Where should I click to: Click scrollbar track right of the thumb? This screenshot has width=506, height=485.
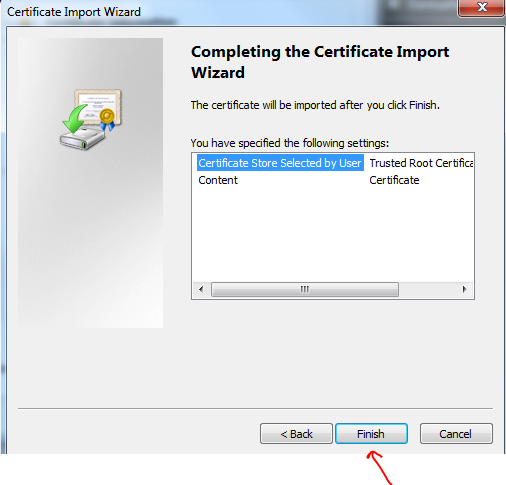428,289
